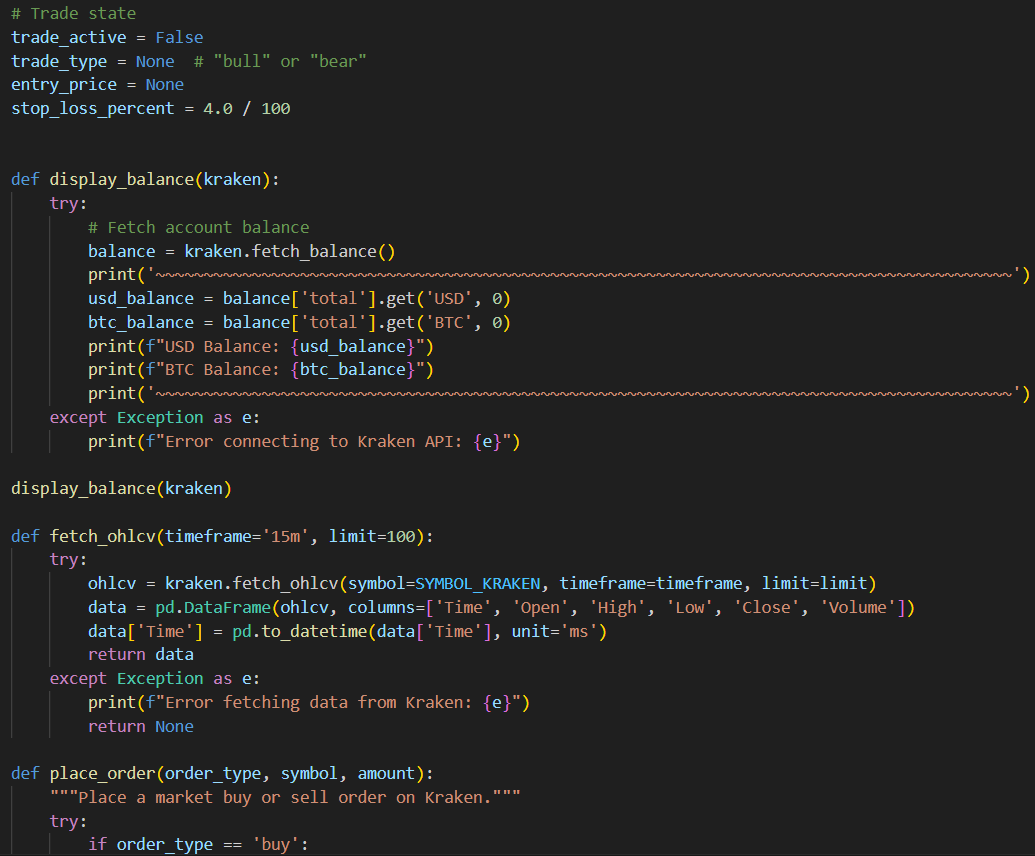Click the '15m' timeframe default value
The width and height of the screenshot is (1035, 856).
pos(285,537)
